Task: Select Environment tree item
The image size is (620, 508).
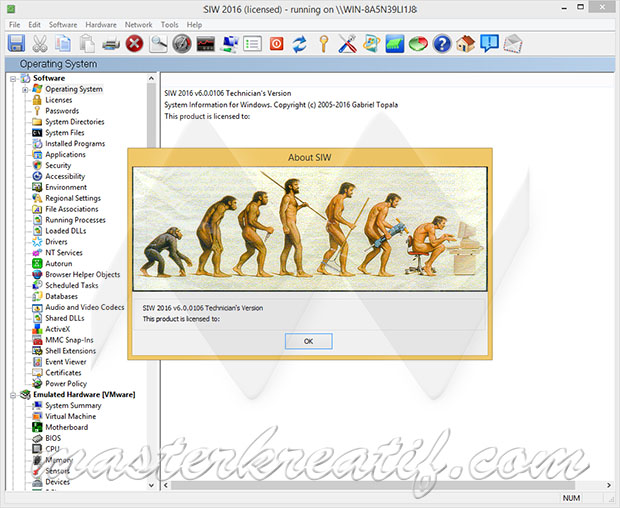Action: point(66,187)
